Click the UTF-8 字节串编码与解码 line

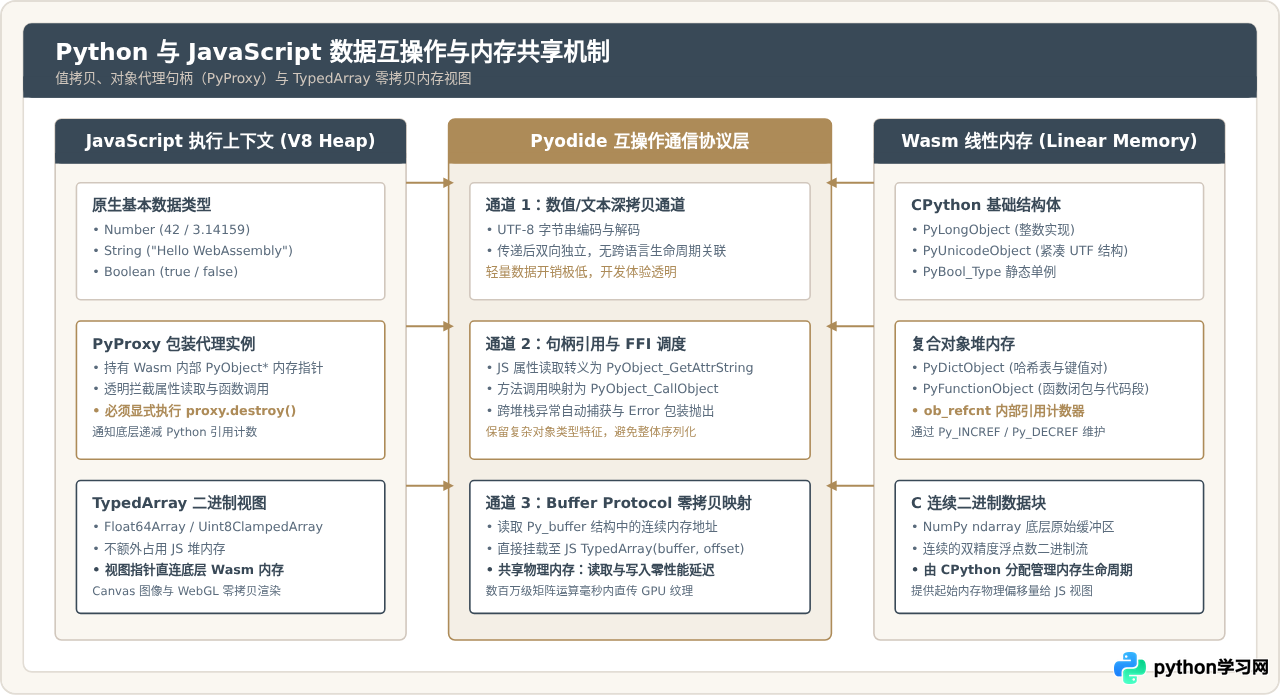click(x=570, y=230)
